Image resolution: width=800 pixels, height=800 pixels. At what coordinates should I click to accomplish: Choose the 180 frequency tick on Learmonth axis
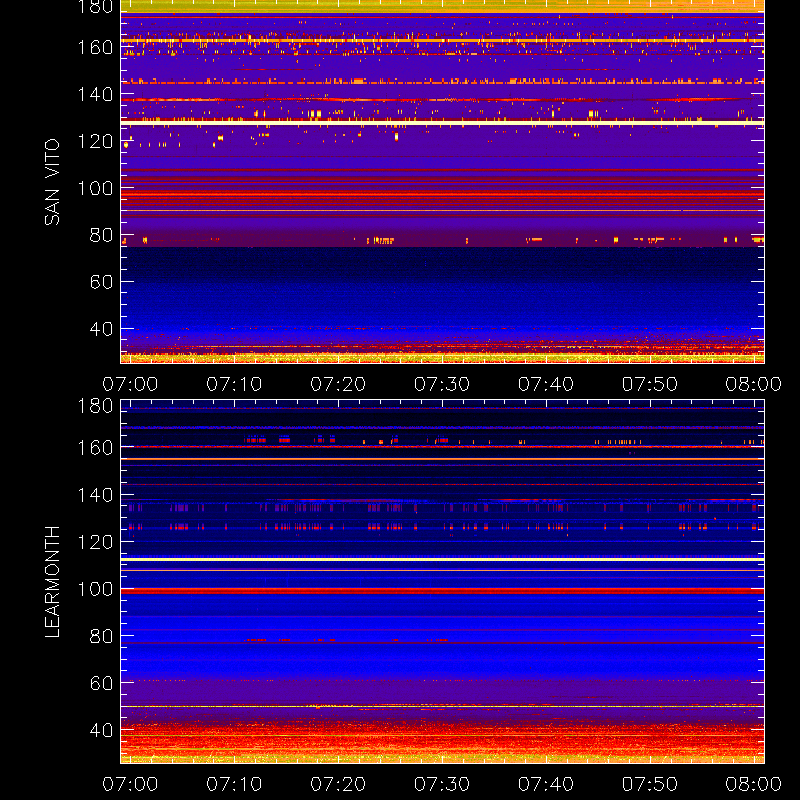tap(95, 406)
